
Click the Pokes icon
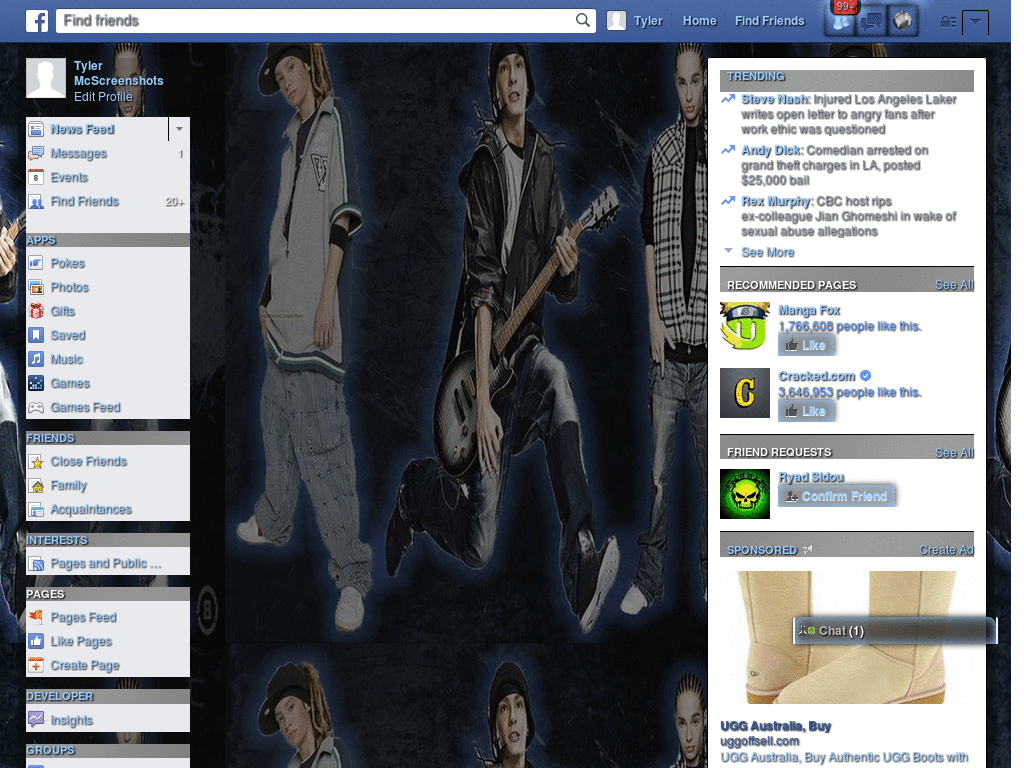pyautogui.click(x=36, y=263)
